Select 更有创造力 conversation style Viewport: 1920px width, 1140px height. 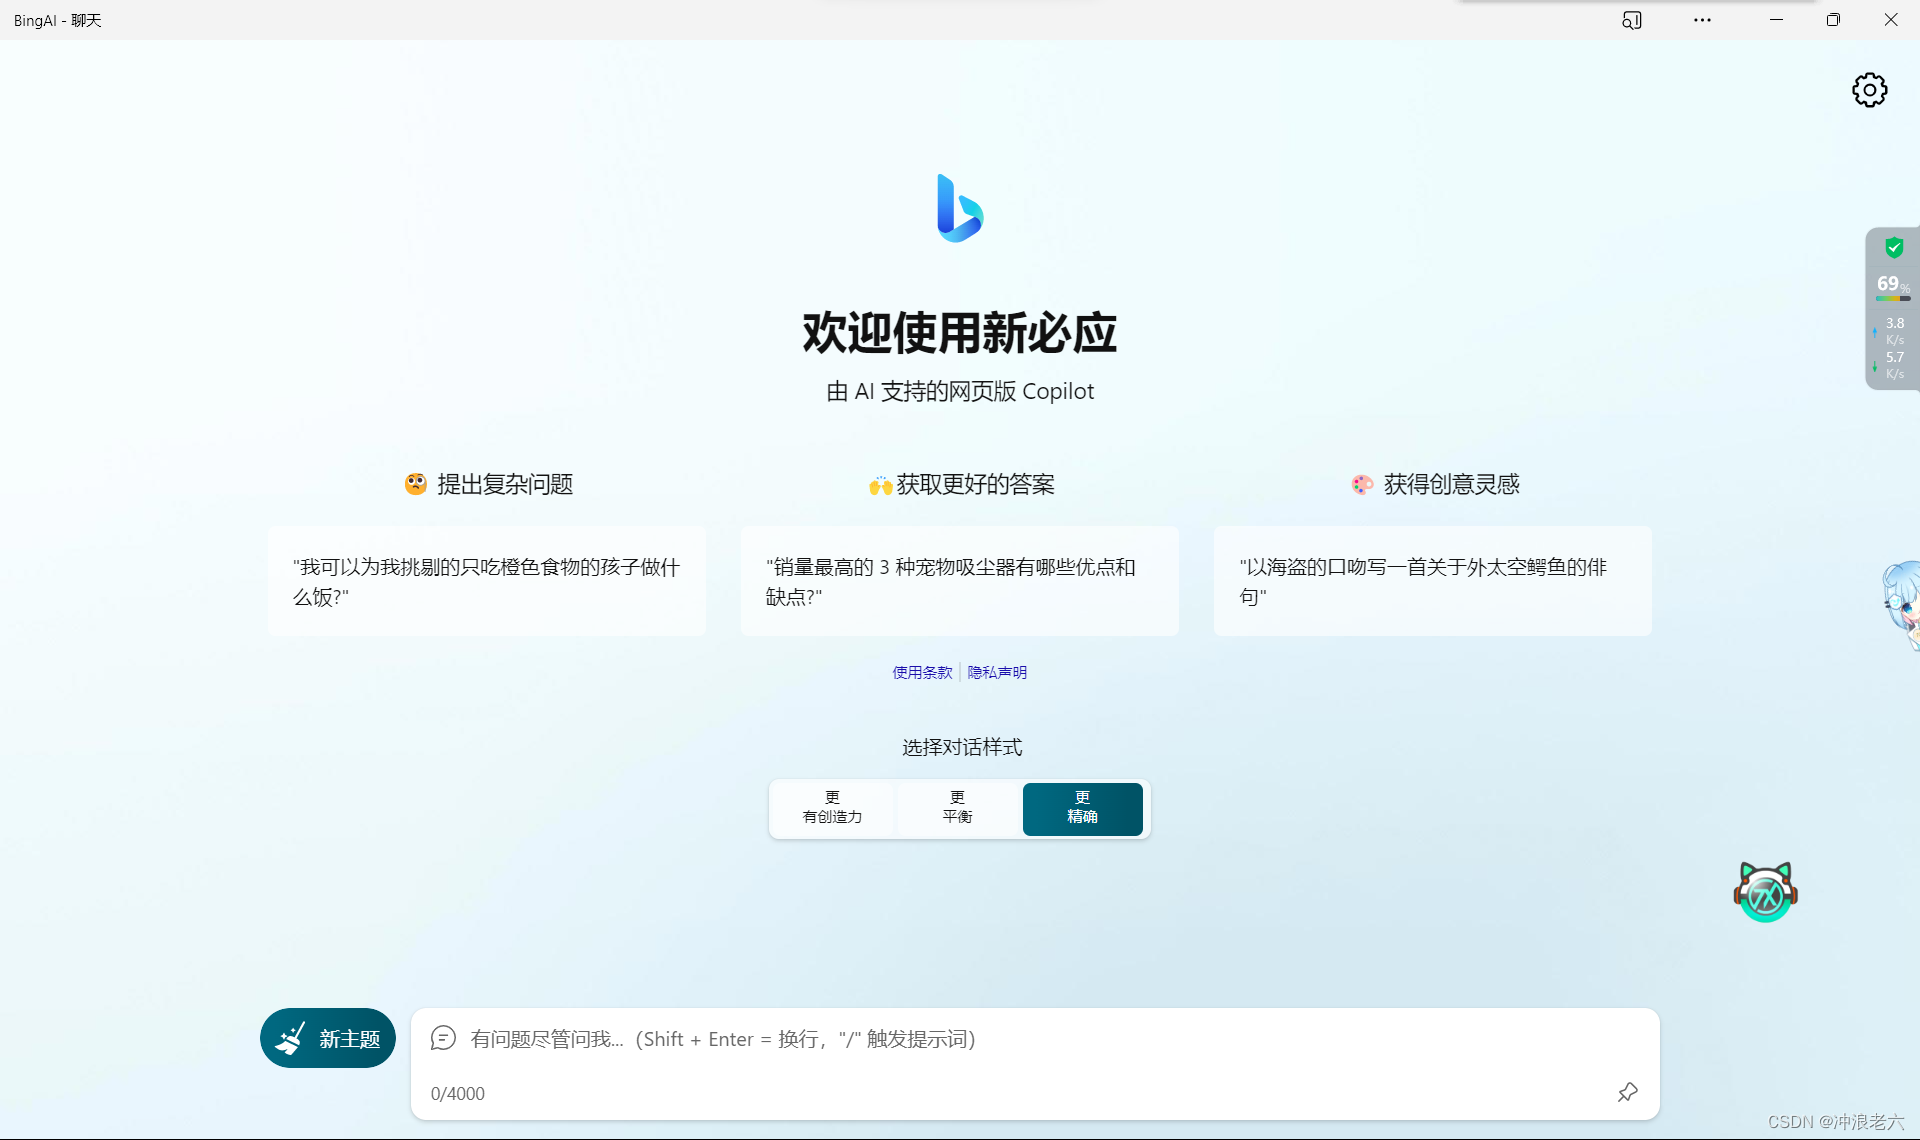coord(832,808)
